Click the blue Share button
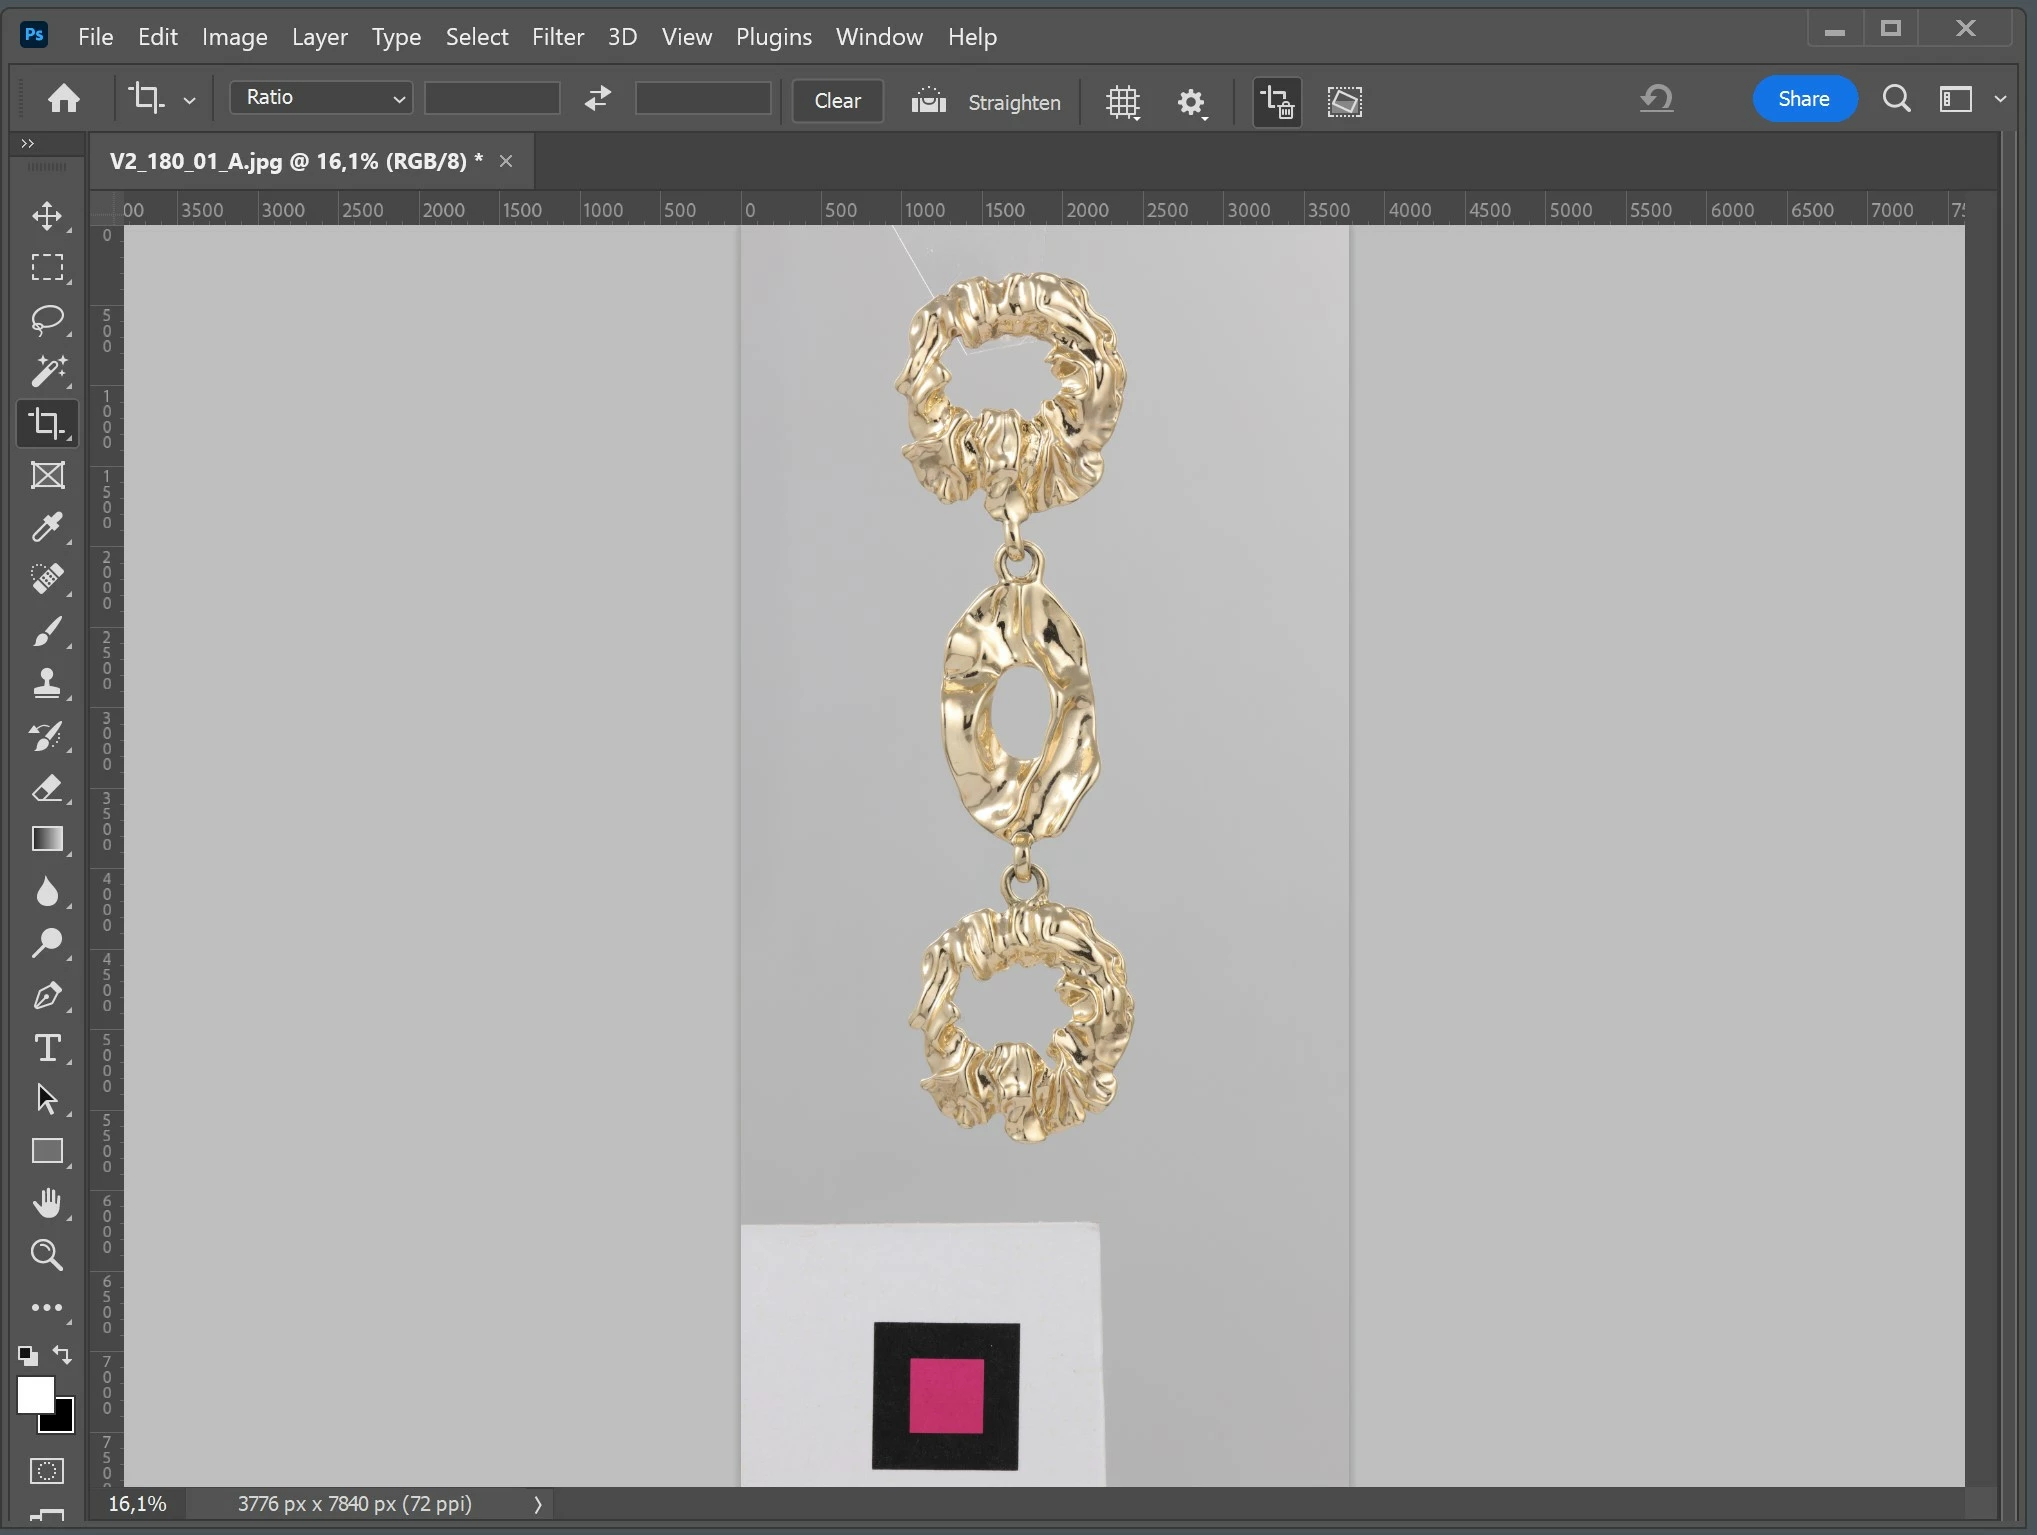 point(1804,99)
